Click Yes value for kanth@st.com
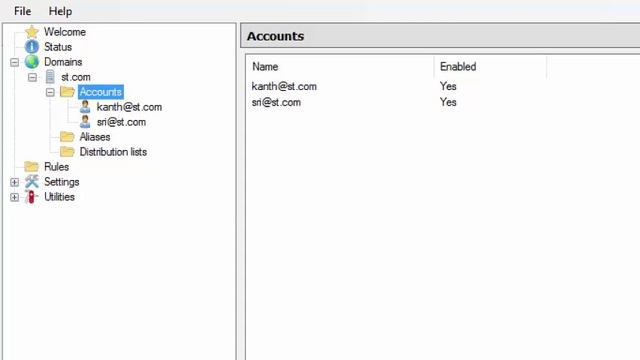This screenshot has width=640, height=360. pos(448,86)
